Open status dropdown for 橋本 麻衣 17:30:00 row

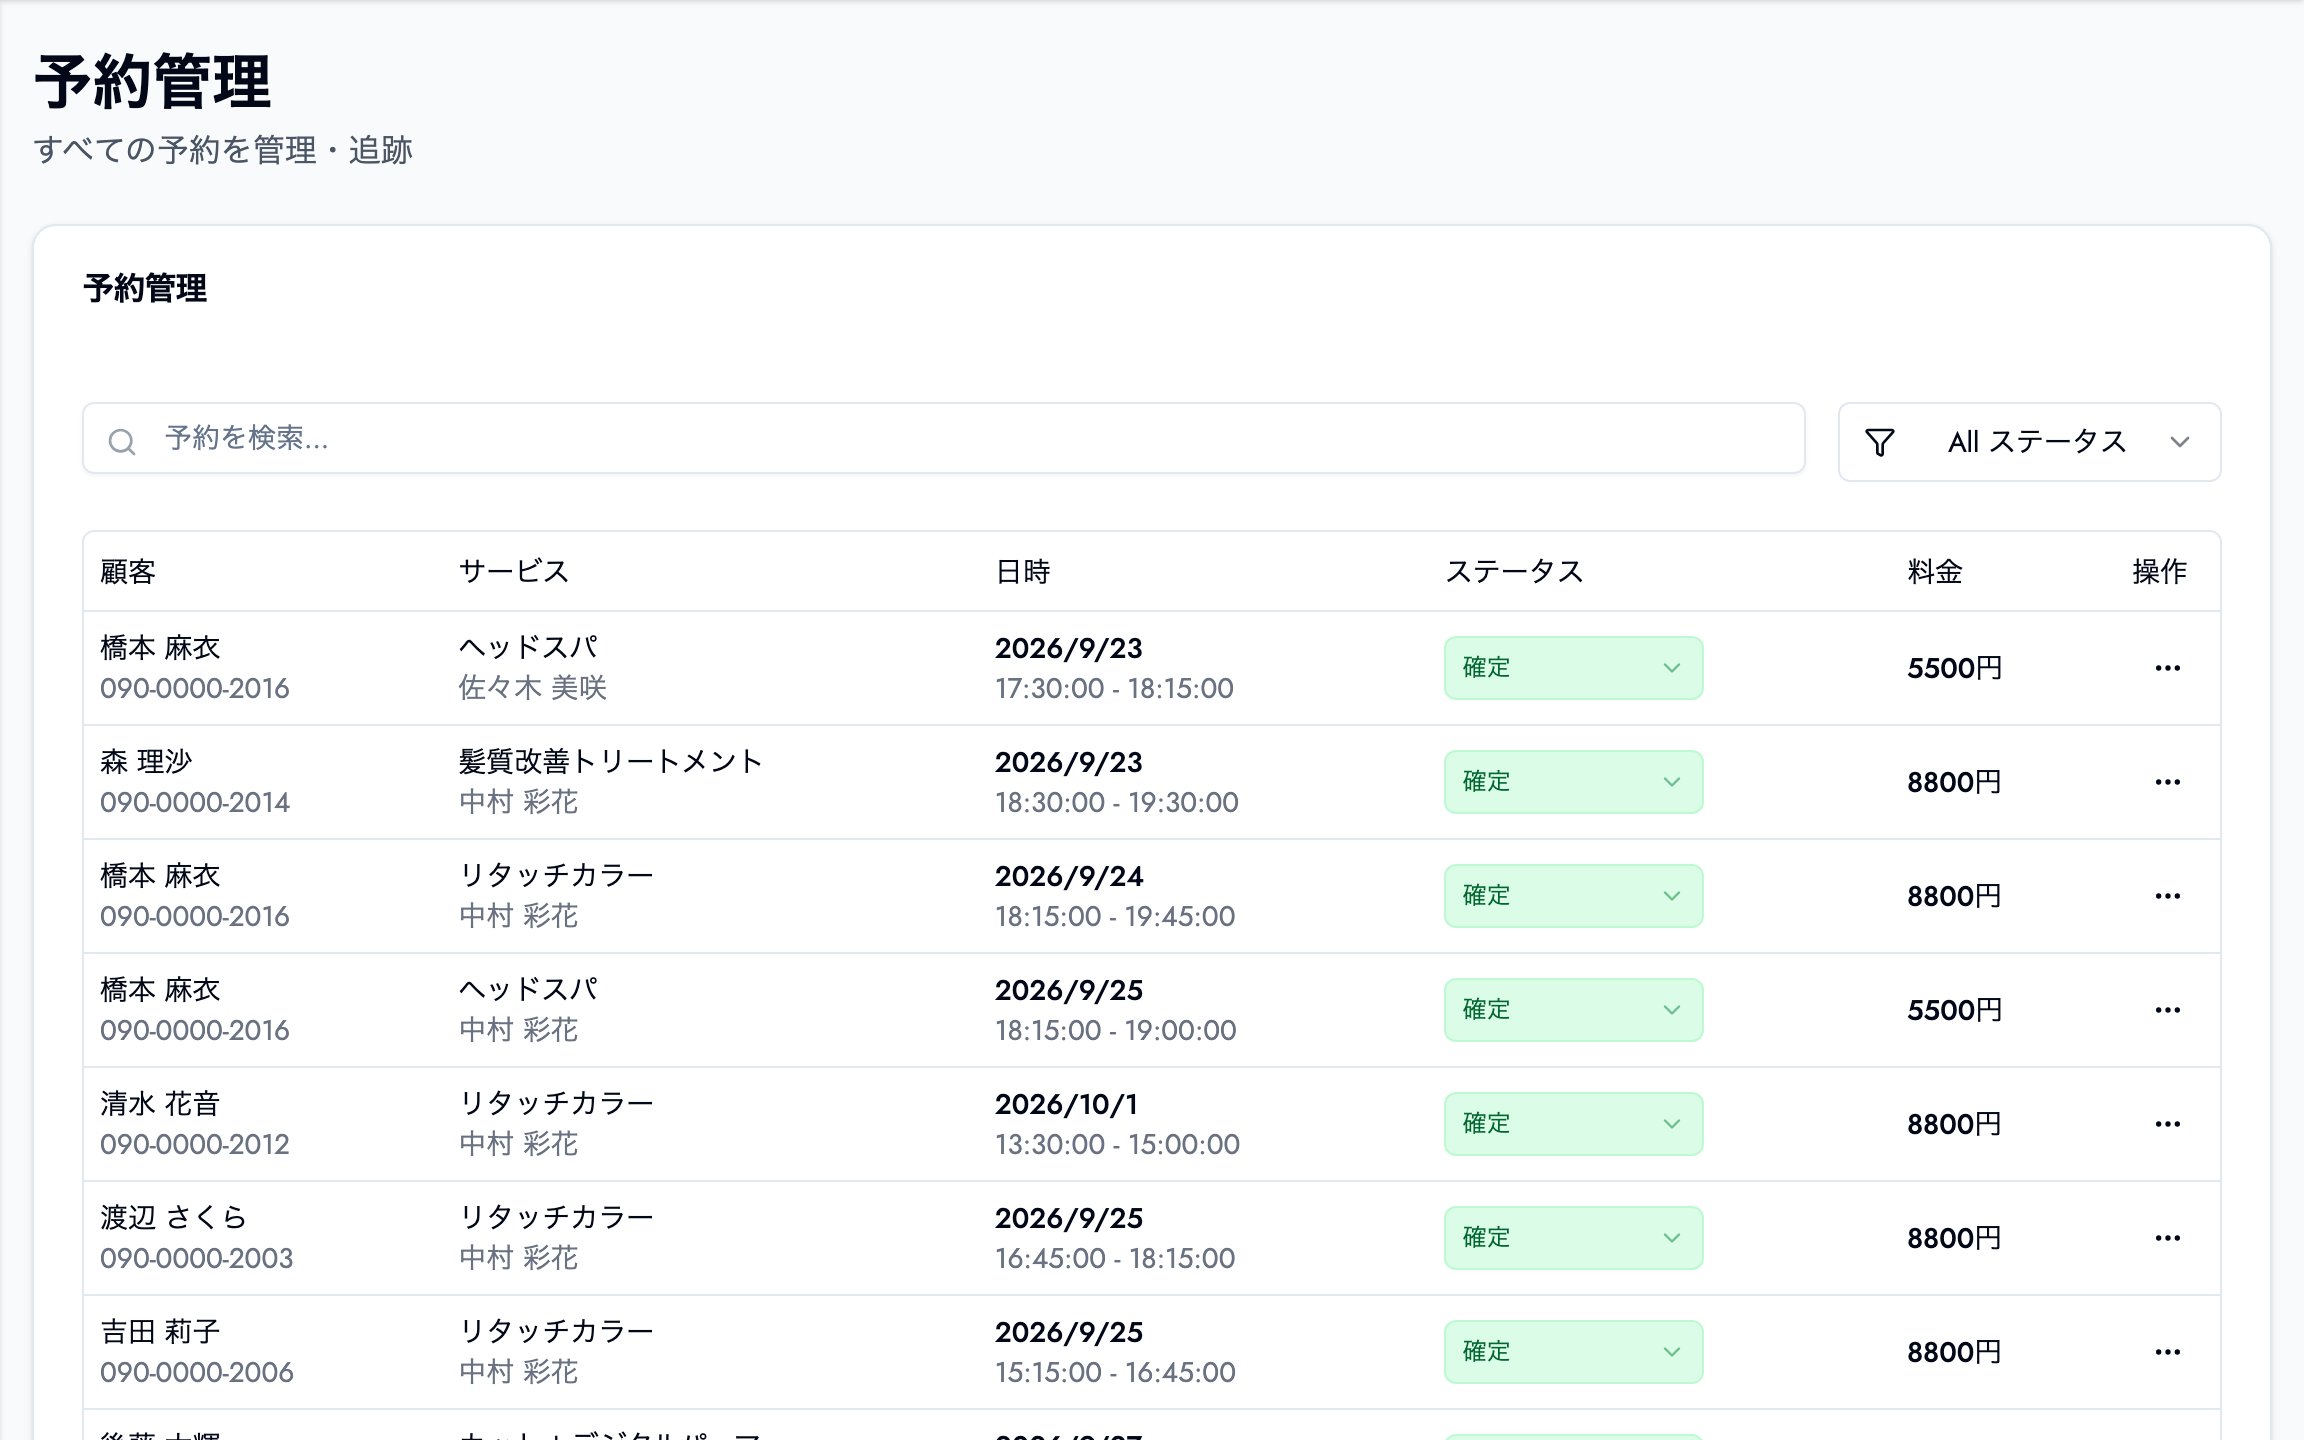tap(1573, 668)
